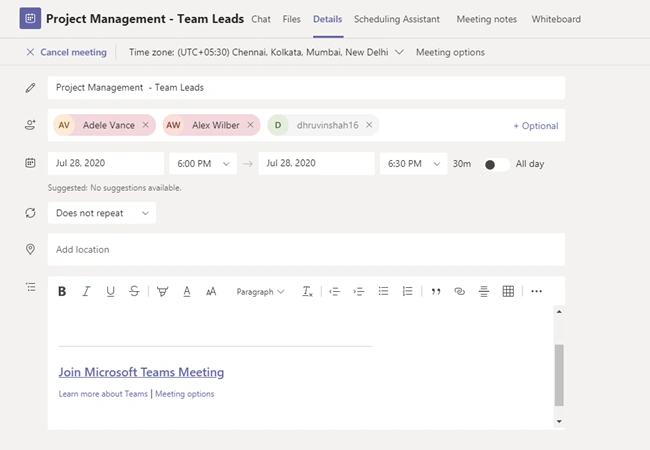Open the Whiteboard tab
Screen dimensions: 650x450
pyautogui.click(x=556, y=19)
